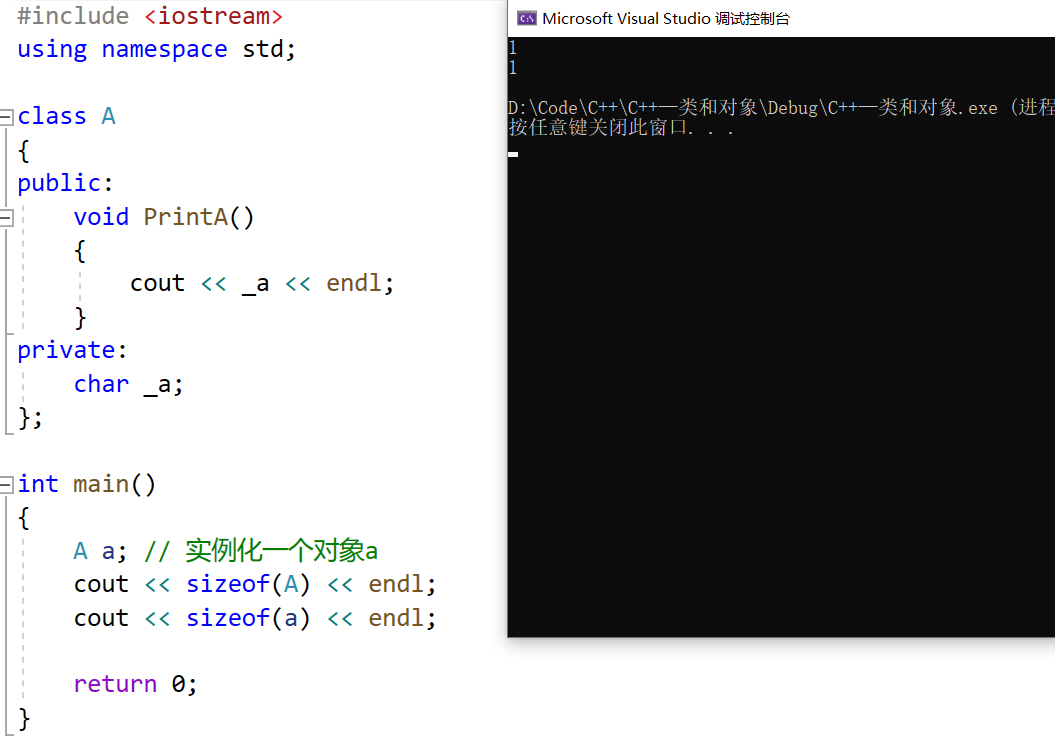Click the 'void PrintA()' declaration

(x=163, y=217)
